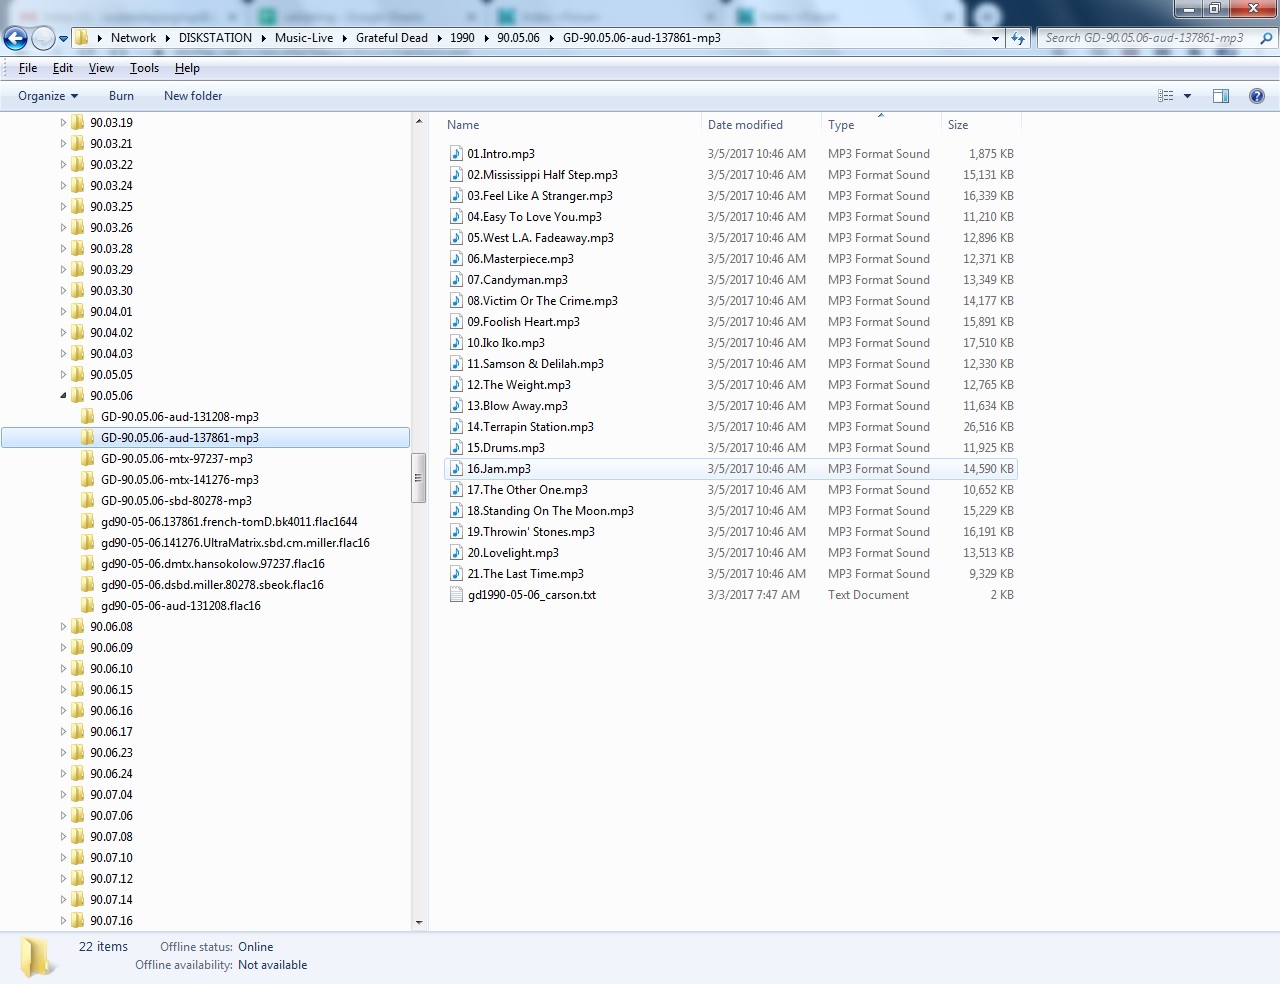Open the File menu
The height and width of the screenshot is (984, 1280).
[28, 68]
